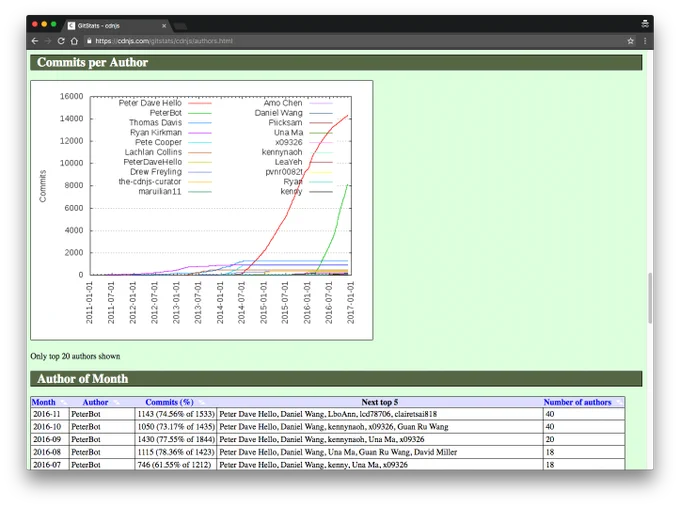Screen dimensions: 680x507
Task: Click number of authors 40 in 2016-11 row
Action: [584, 414]
